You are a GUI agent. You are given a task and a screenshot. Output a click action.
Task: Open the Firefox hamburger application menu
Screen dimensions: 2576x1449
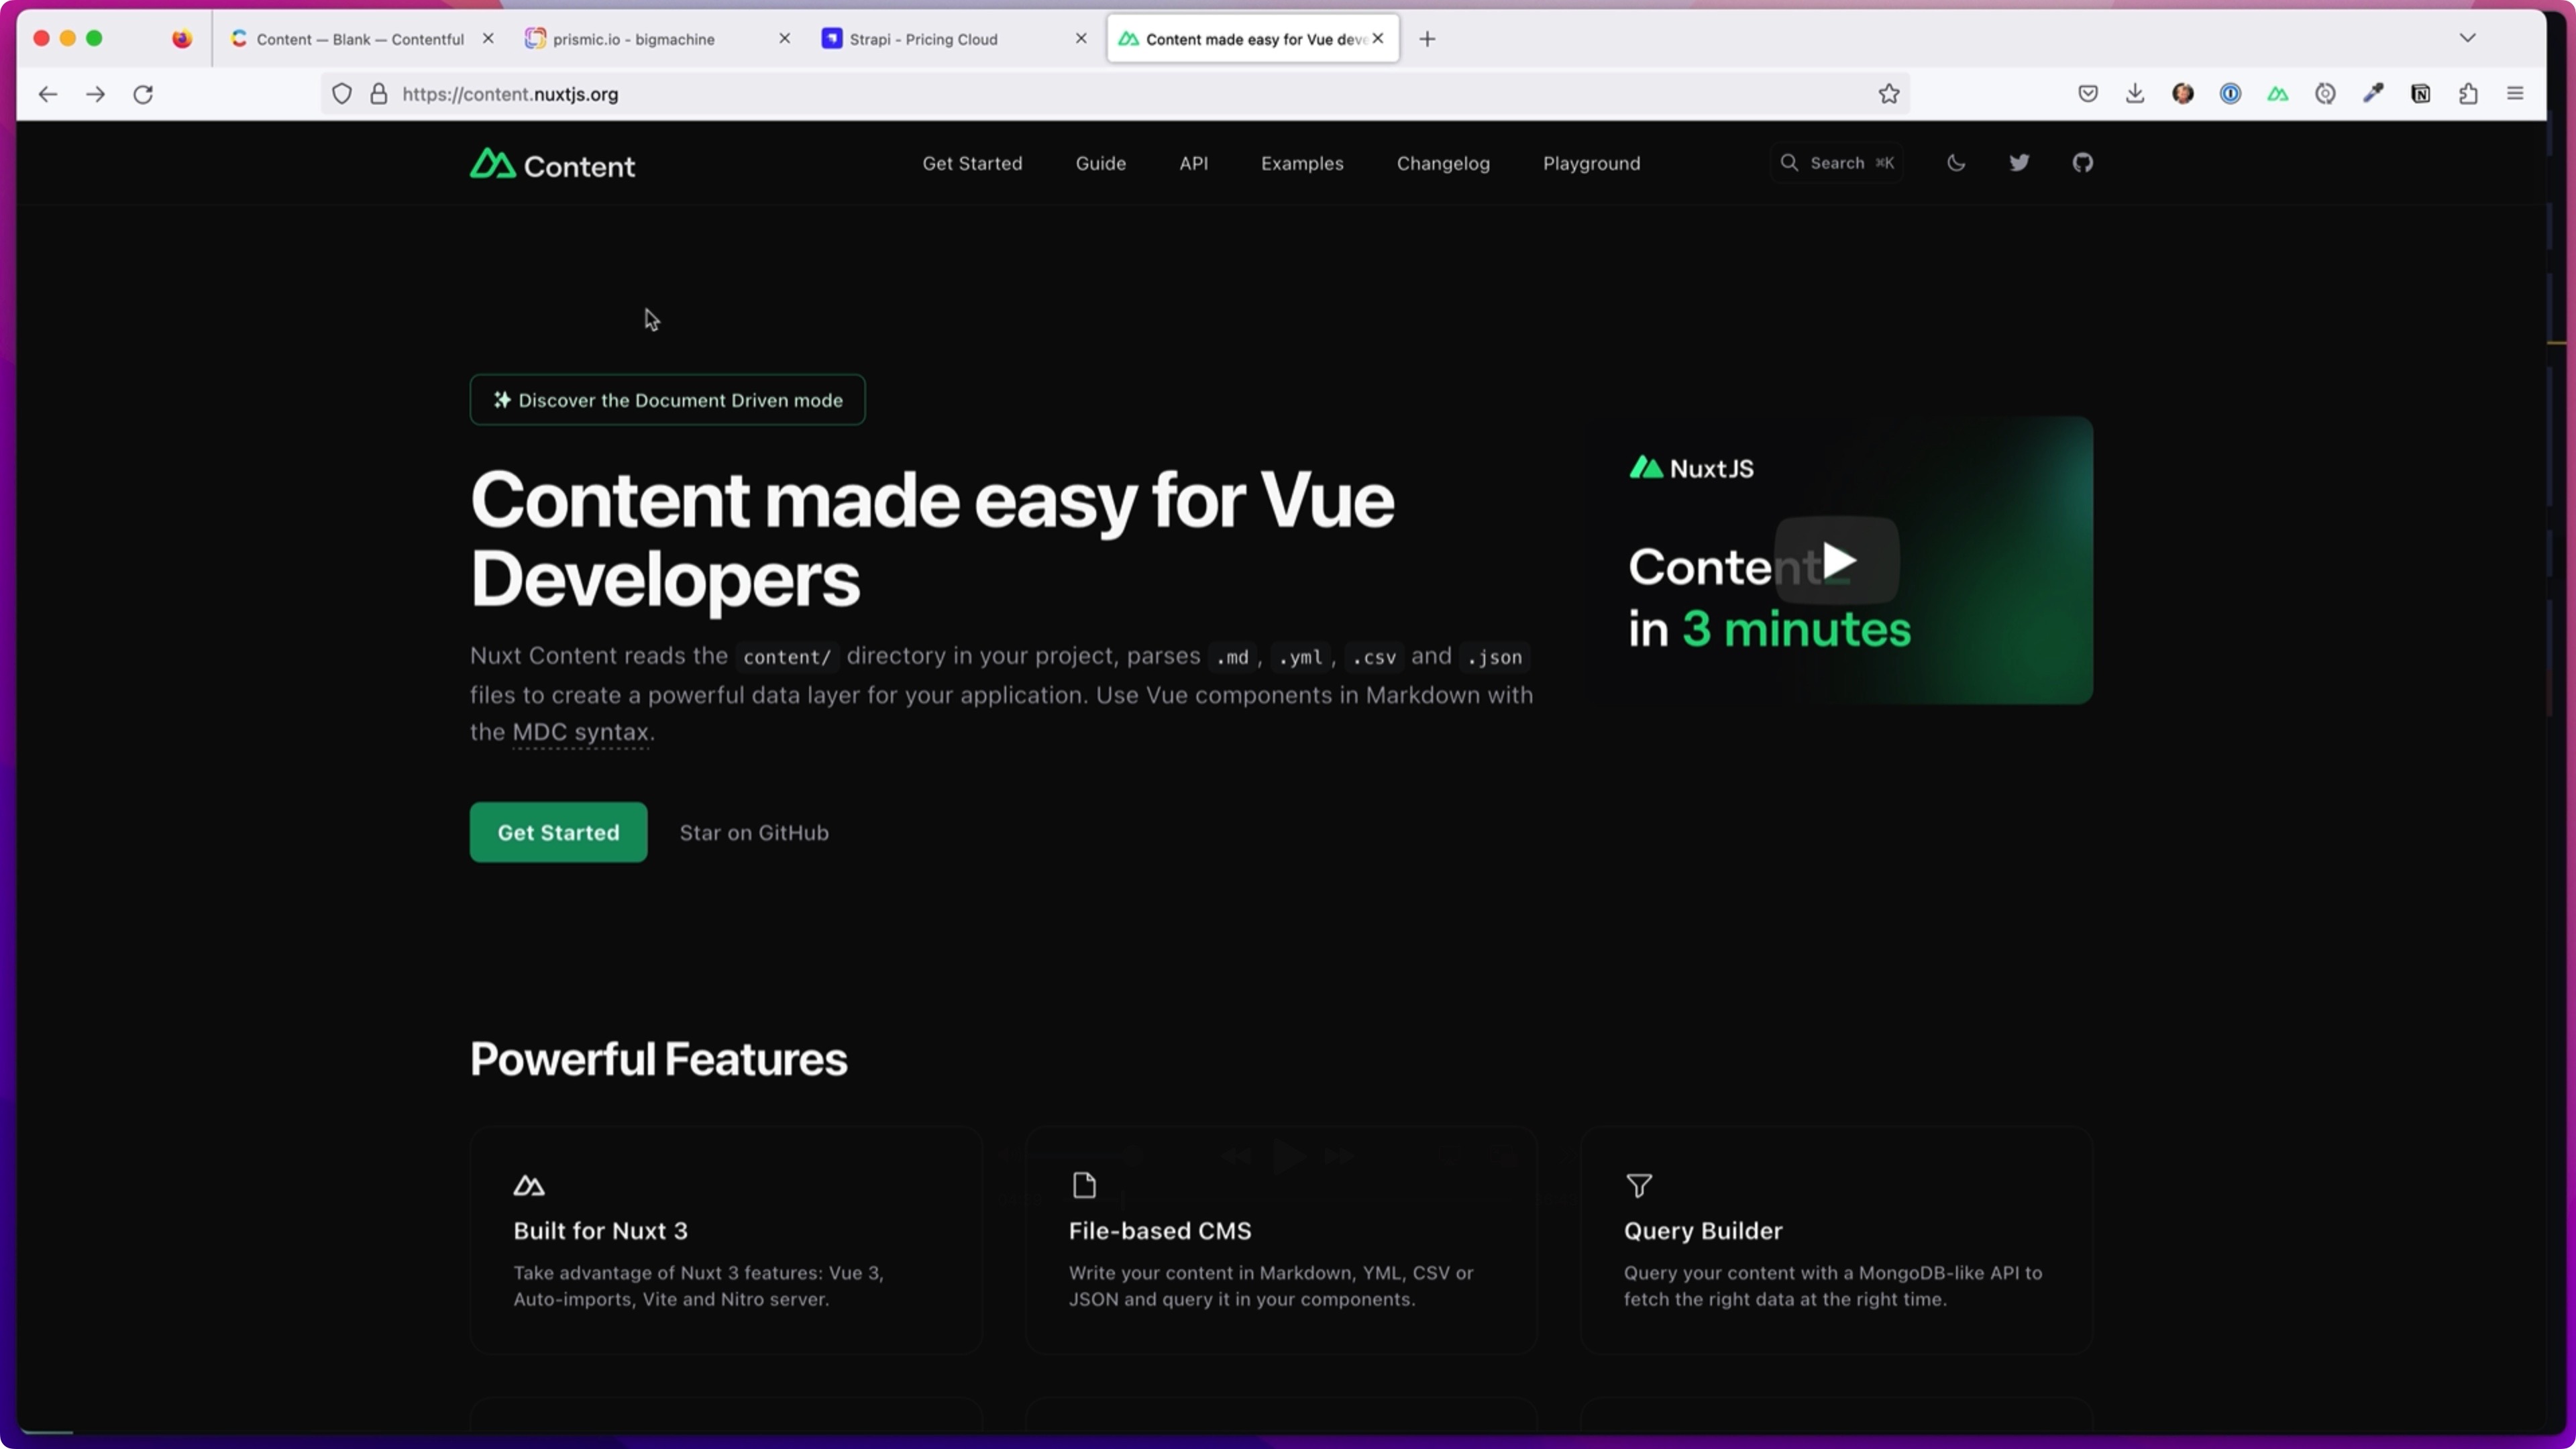click(2515, 94)
